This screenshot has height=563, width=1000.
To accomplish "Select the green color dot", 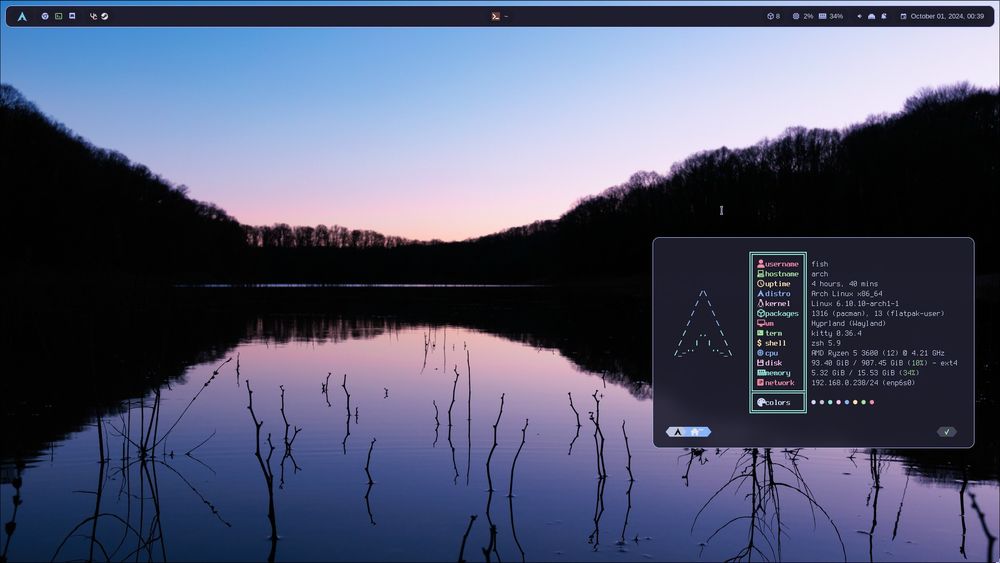I will 864,402.
